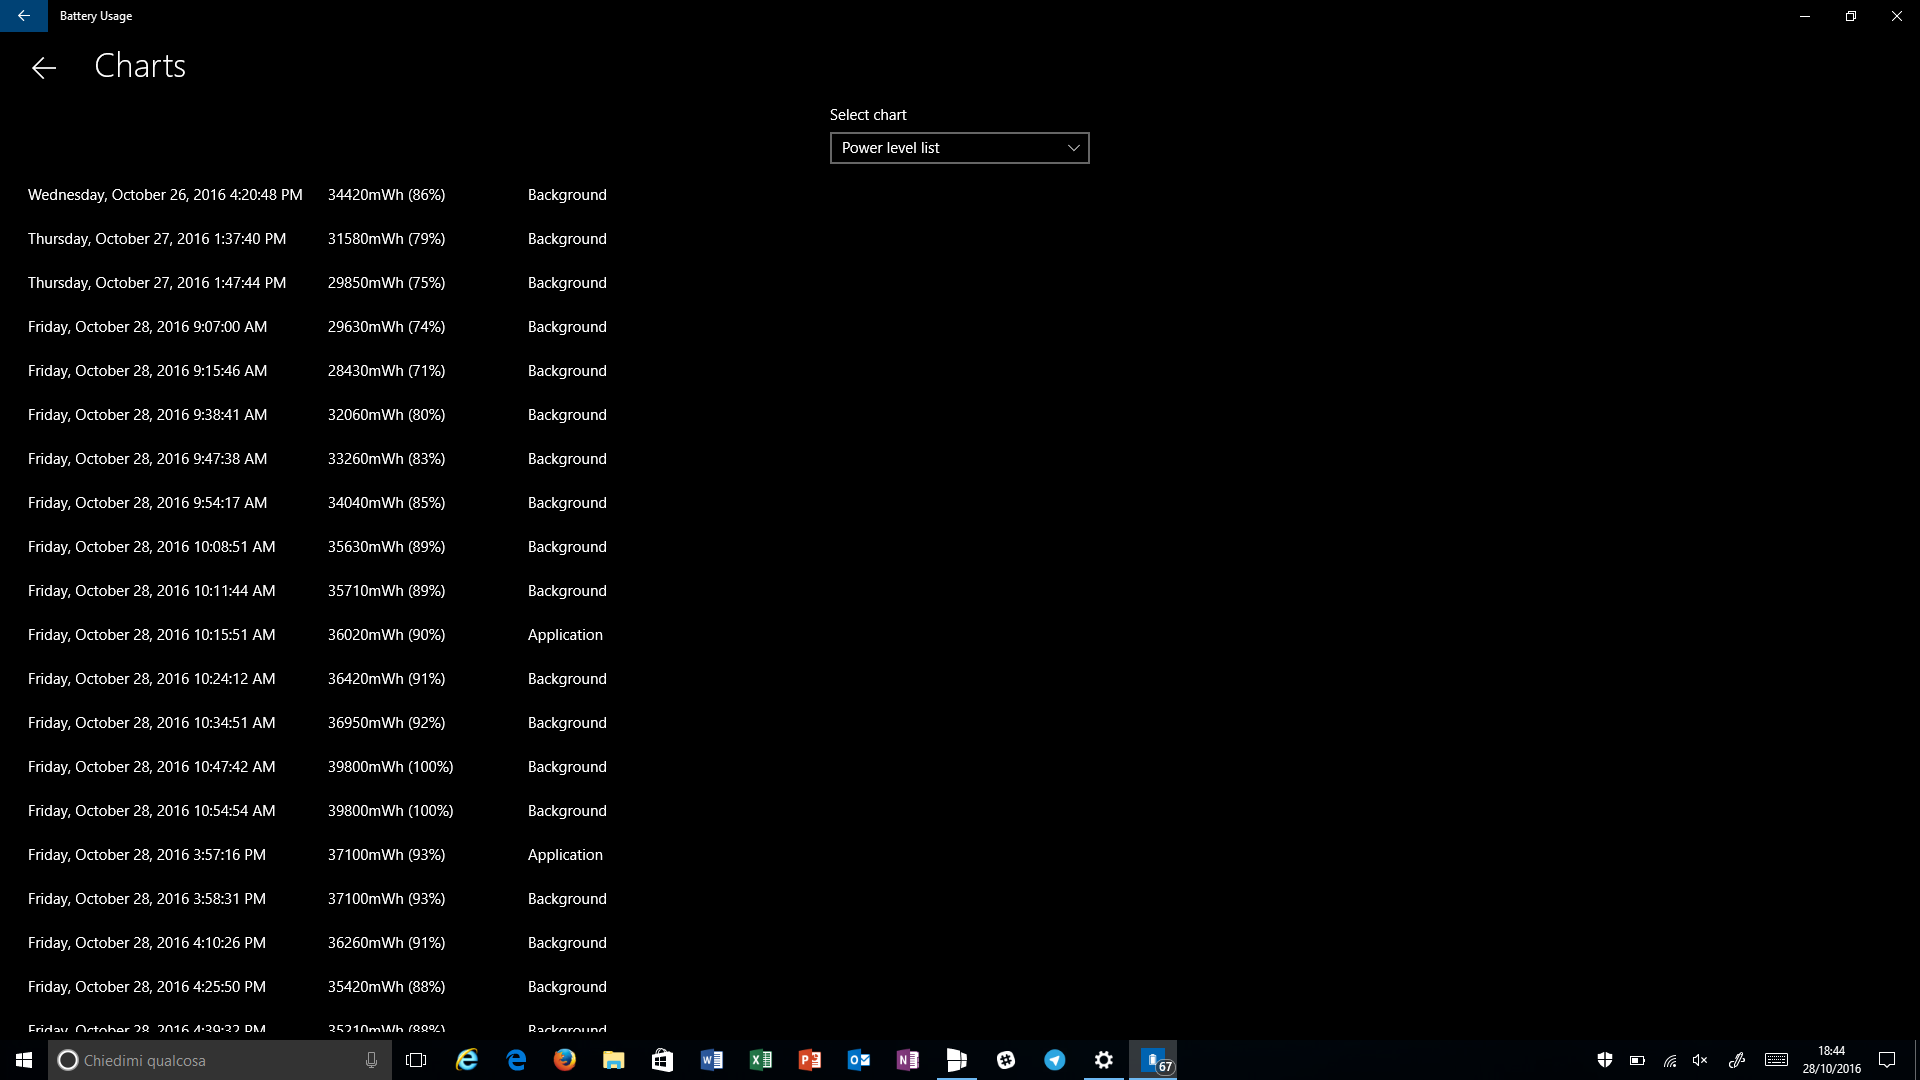Click the Battery Usage taskbar app icon
Viewport: 1920px width, 1080px height.
(x=1153, y=1060)
